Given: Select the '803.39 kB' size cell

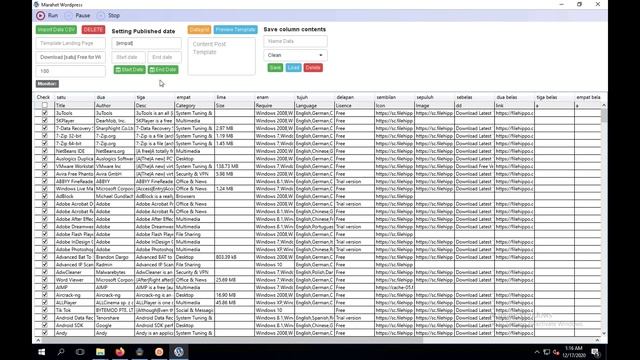Looking at the screenshot, I should 235,257.
